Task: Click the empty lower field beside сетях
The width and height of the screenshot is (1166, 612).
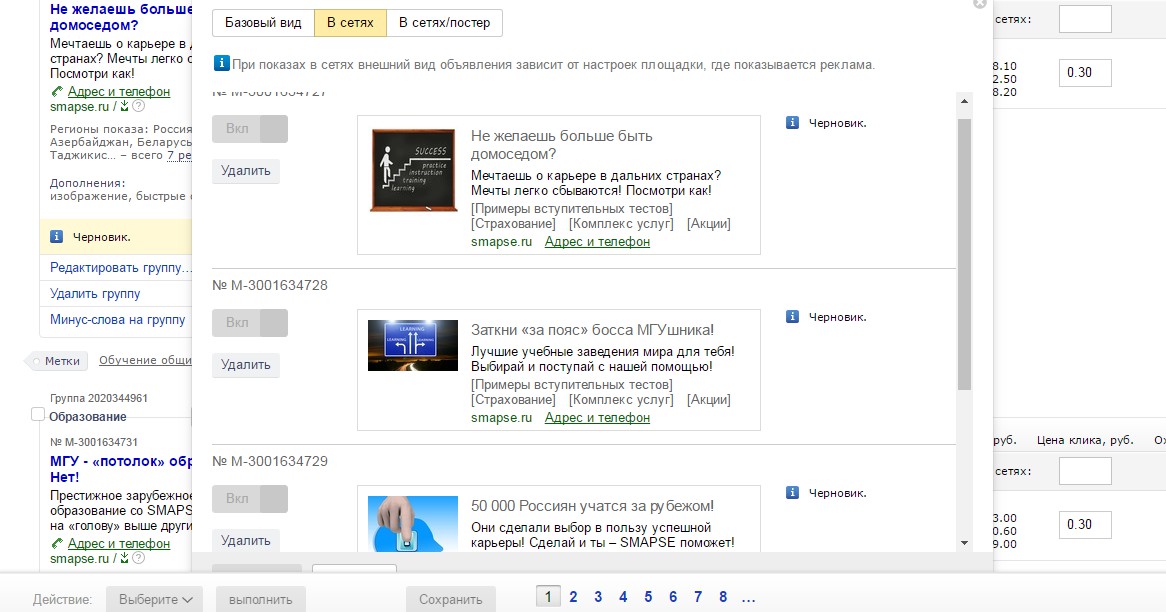Action: tap(1085, 471)
